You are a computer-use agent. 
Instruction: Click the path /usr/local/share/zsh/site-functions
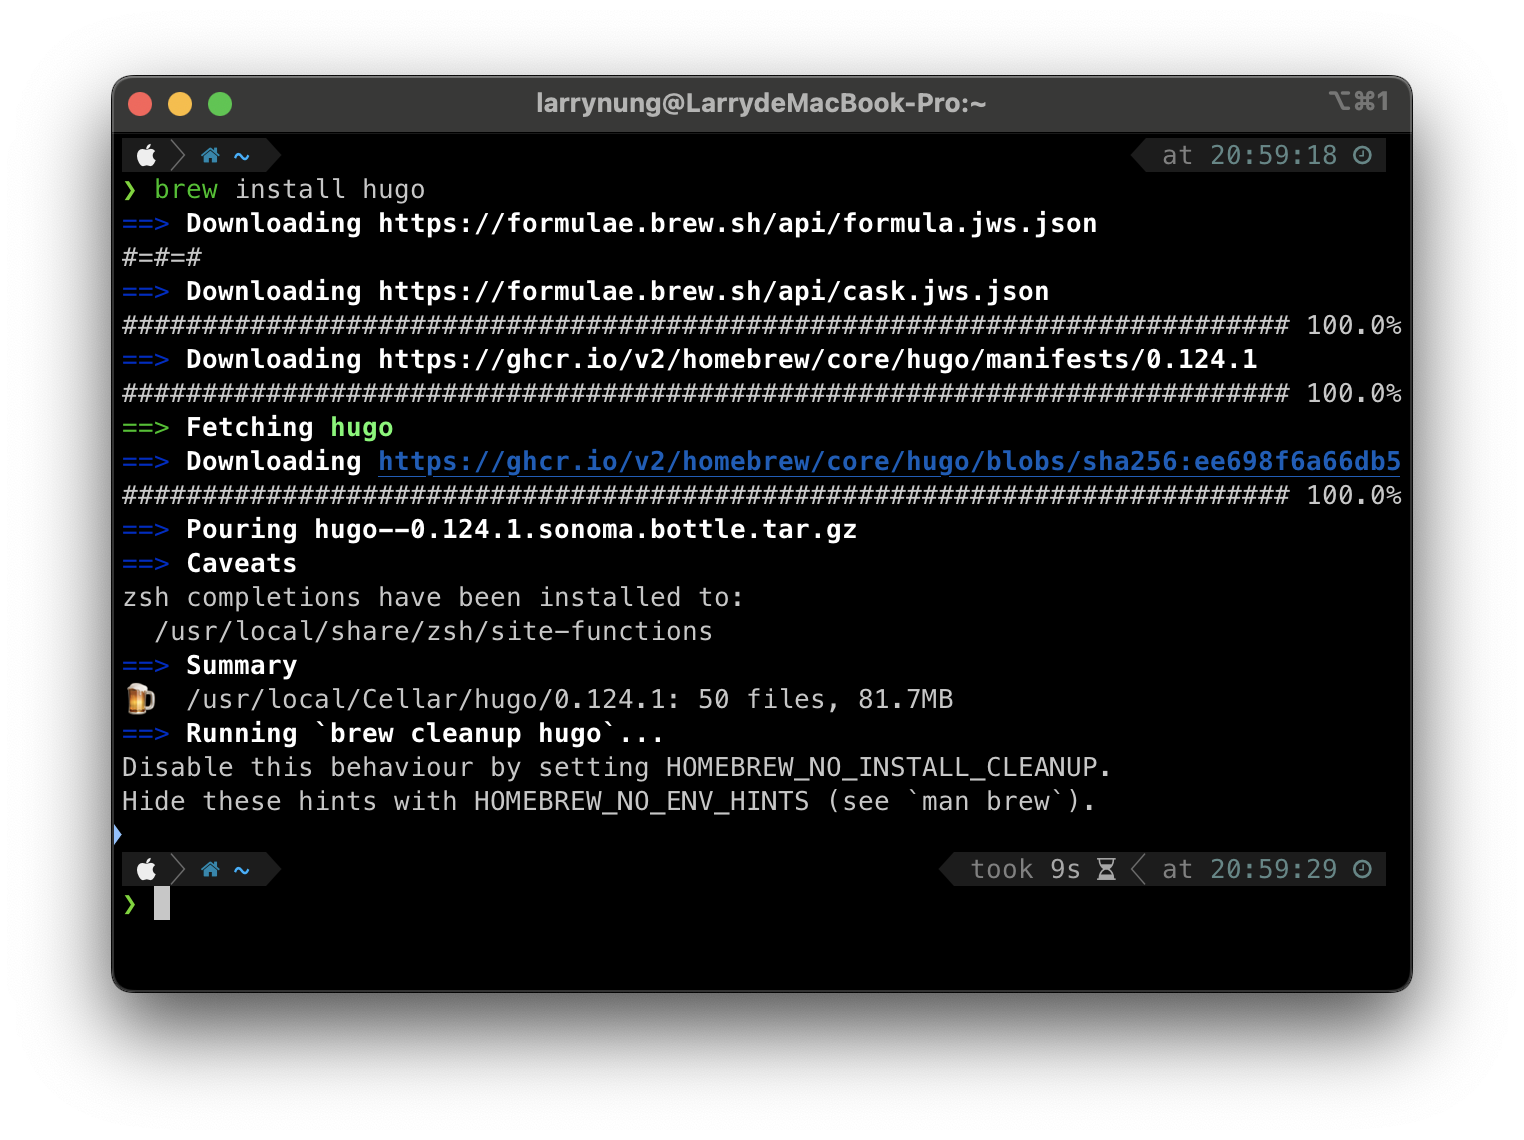(434, 631)
